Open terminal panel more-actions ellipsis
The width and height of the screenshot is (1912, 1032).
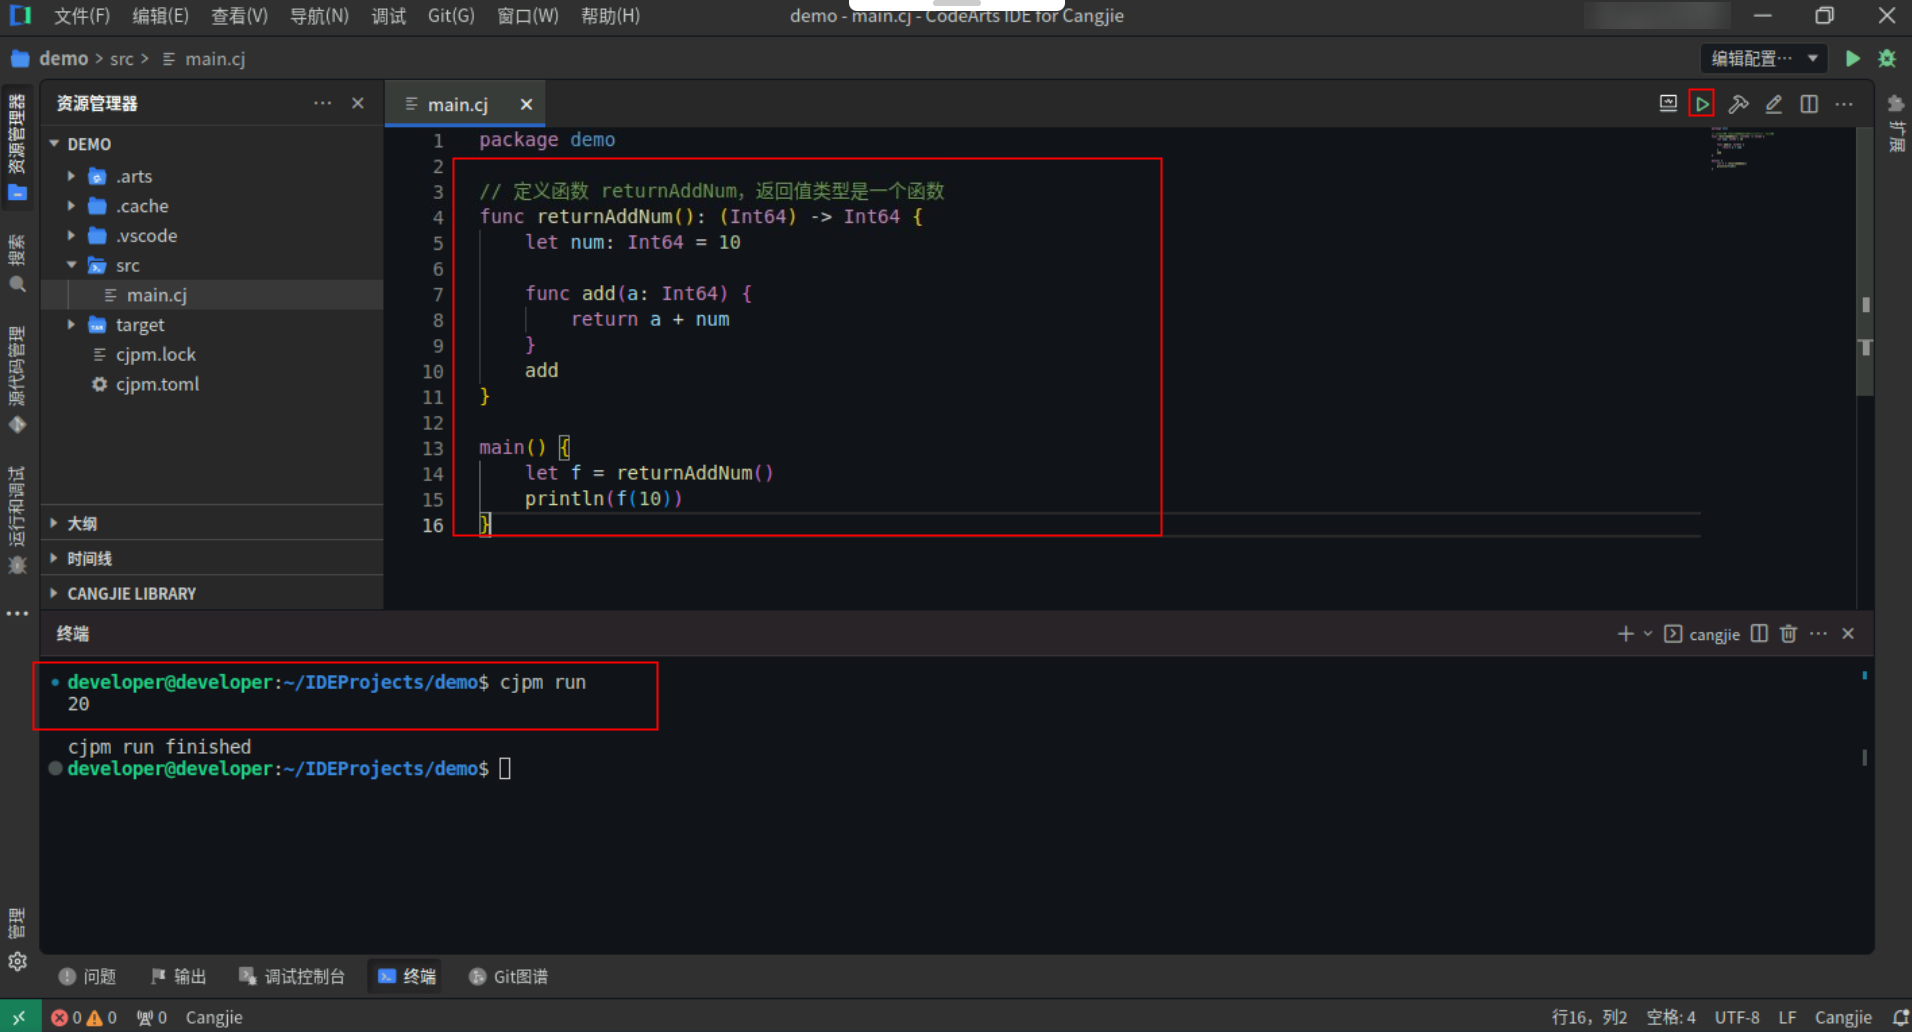(1818, 634)
